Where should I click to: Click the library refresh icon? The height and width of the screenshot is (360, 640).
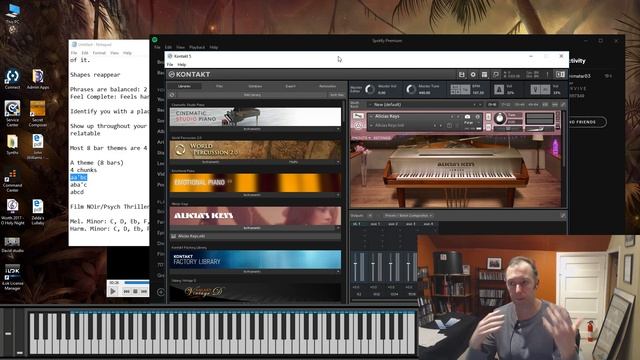pyautogui.click(x=173, y=95)
